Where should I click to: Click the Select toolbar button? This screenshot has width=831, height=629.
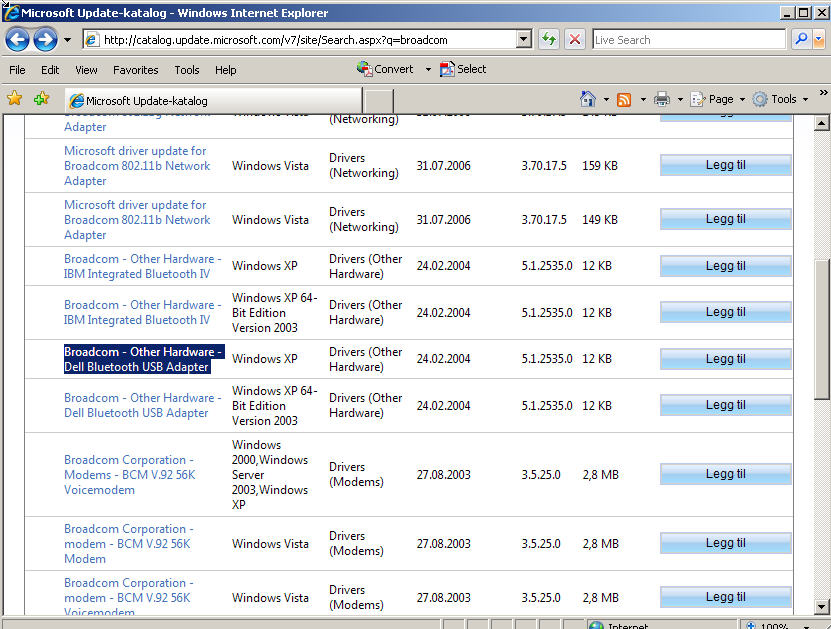[x=463, y=69]
